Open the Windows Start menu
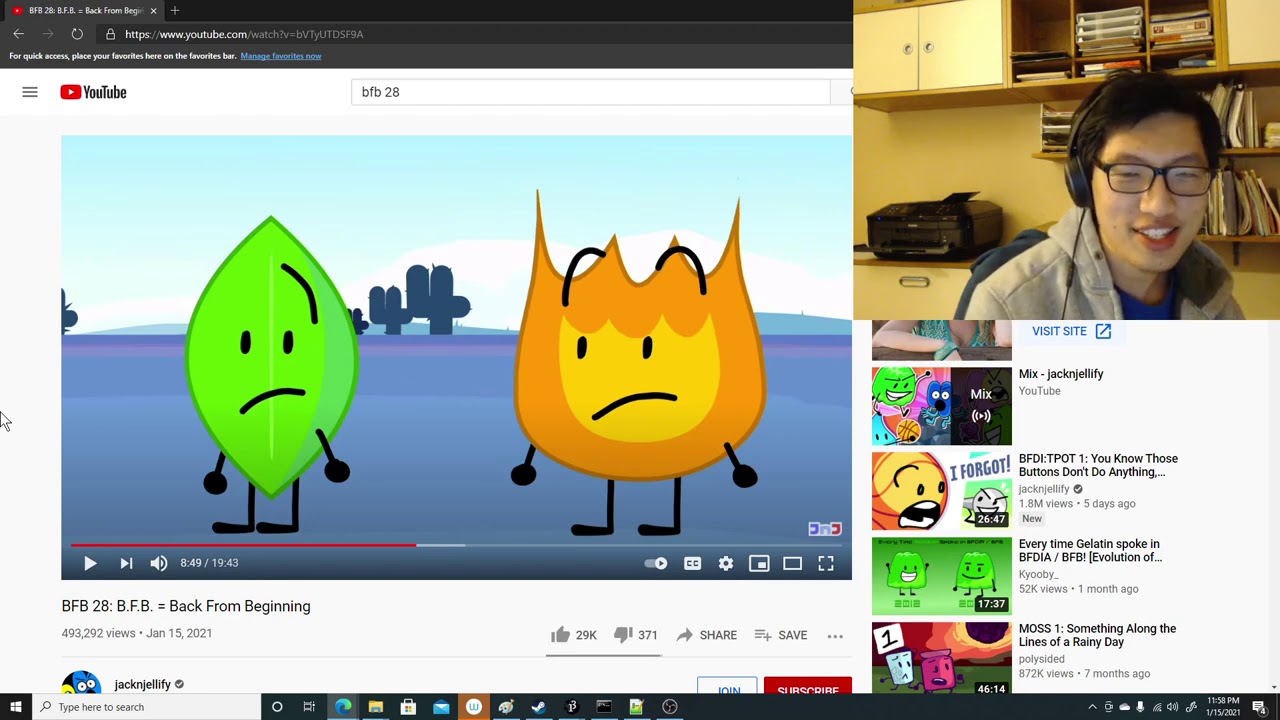Screen dimensions: 1280x720 tap(15, 707)
